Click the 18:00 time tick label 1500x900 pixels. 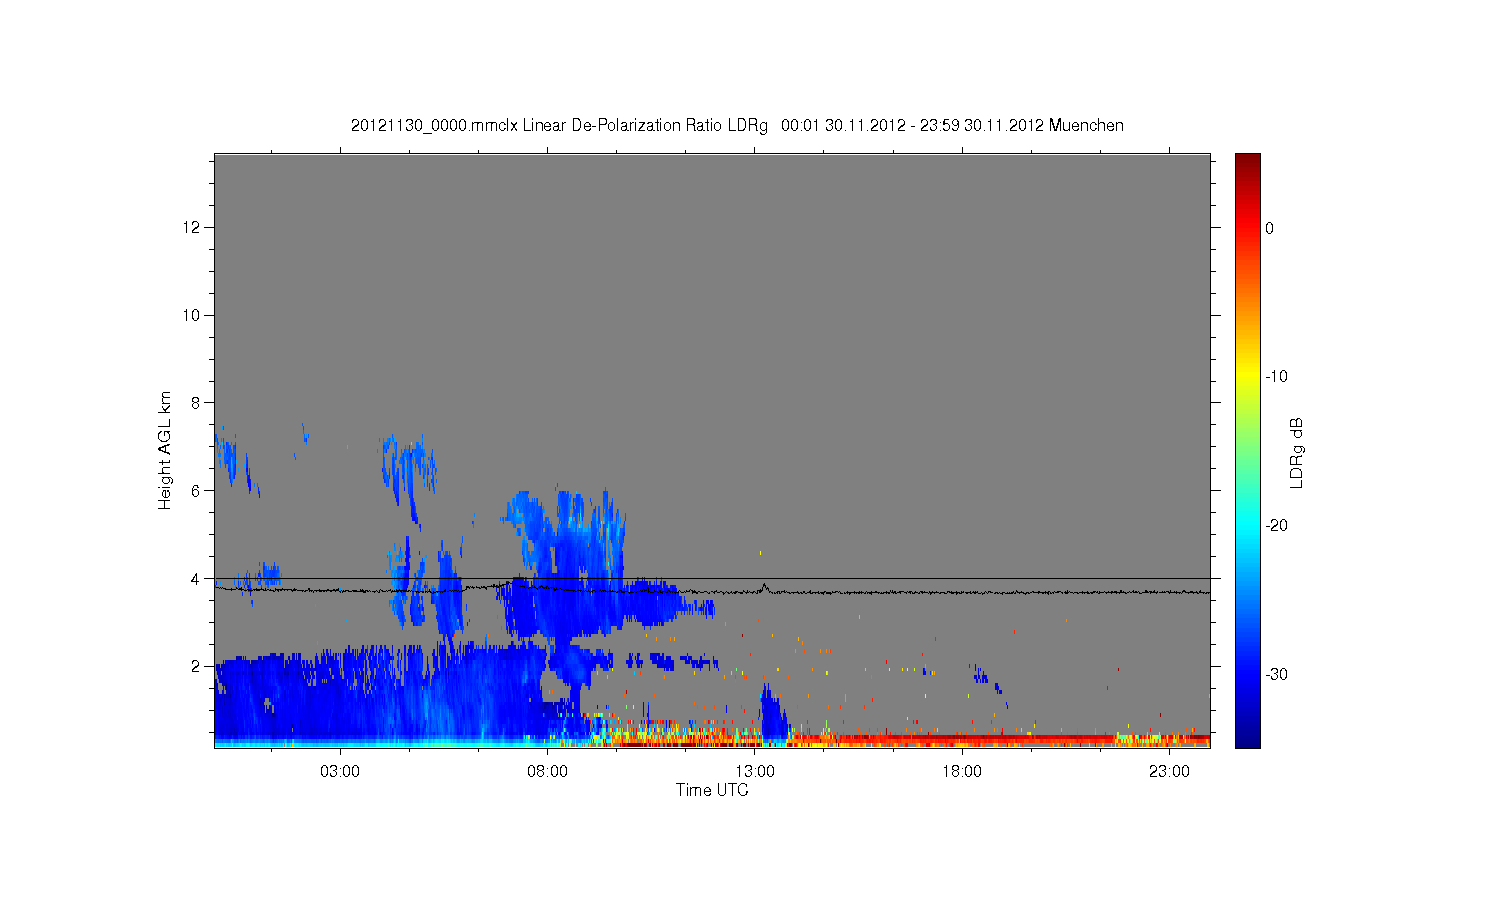tap(962, 772)
